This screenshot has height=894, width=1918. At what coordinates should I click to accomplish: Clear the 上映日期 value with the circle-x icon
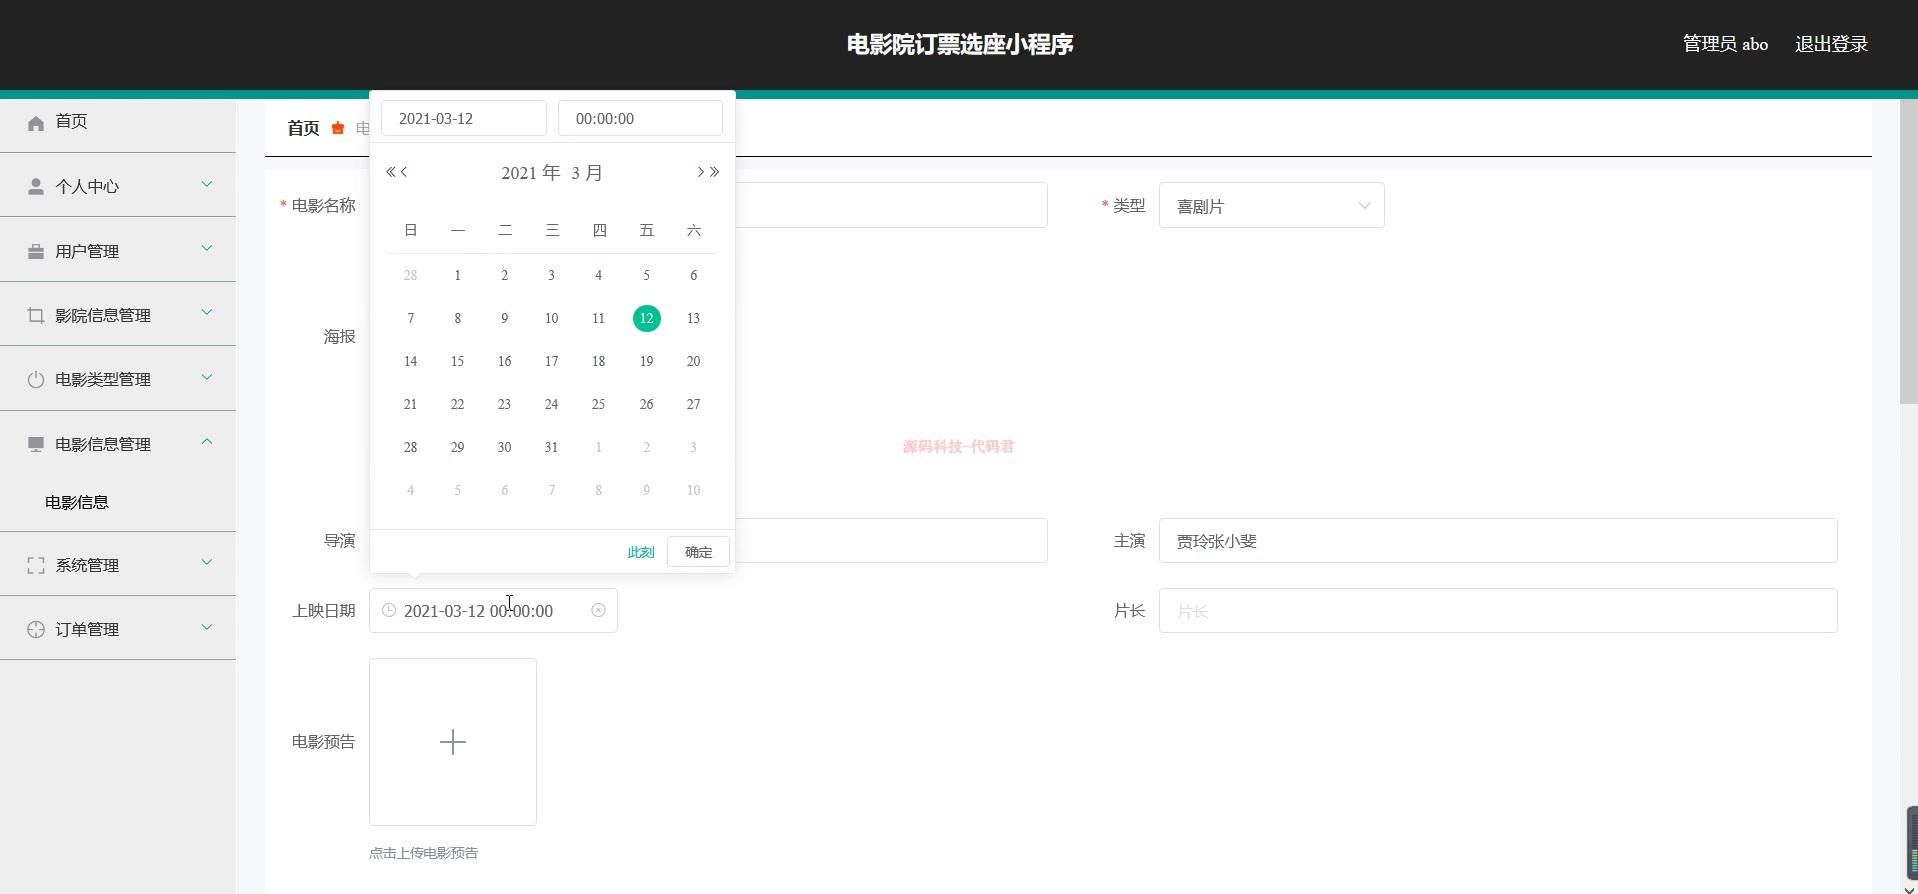pos(598,610)
